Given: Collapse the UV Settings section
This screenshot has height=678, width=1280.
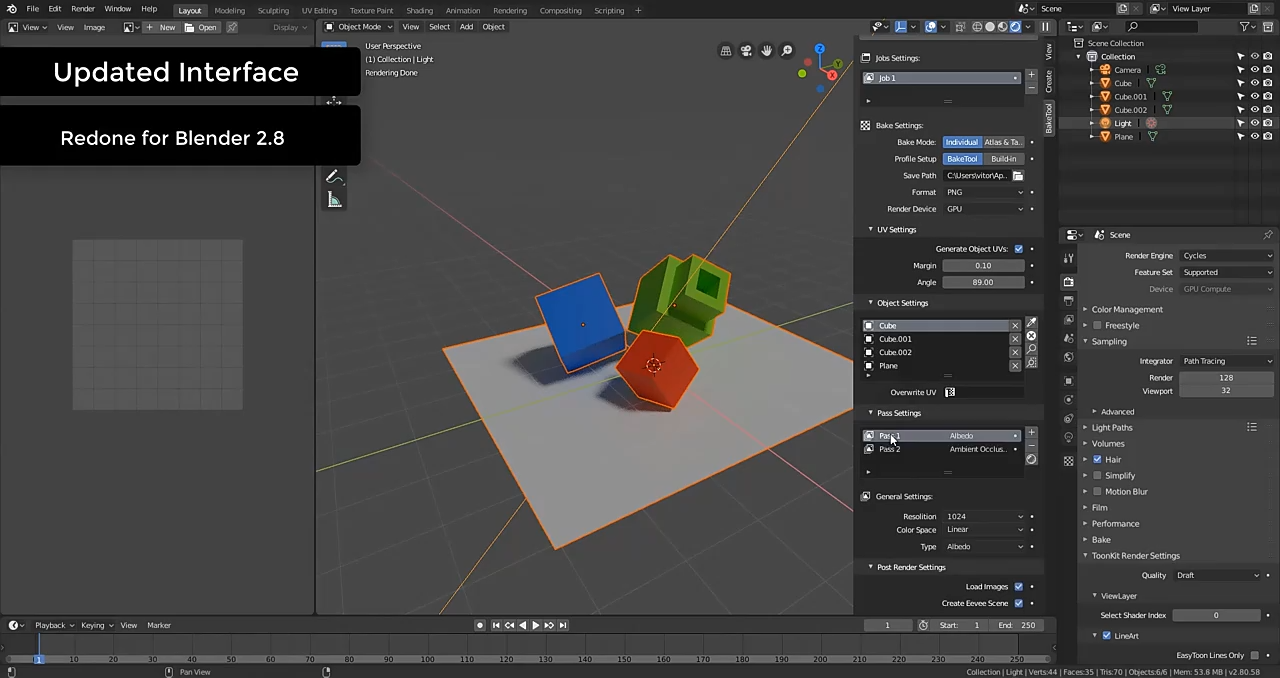Looking at the screenshot, I should [870, 229].
